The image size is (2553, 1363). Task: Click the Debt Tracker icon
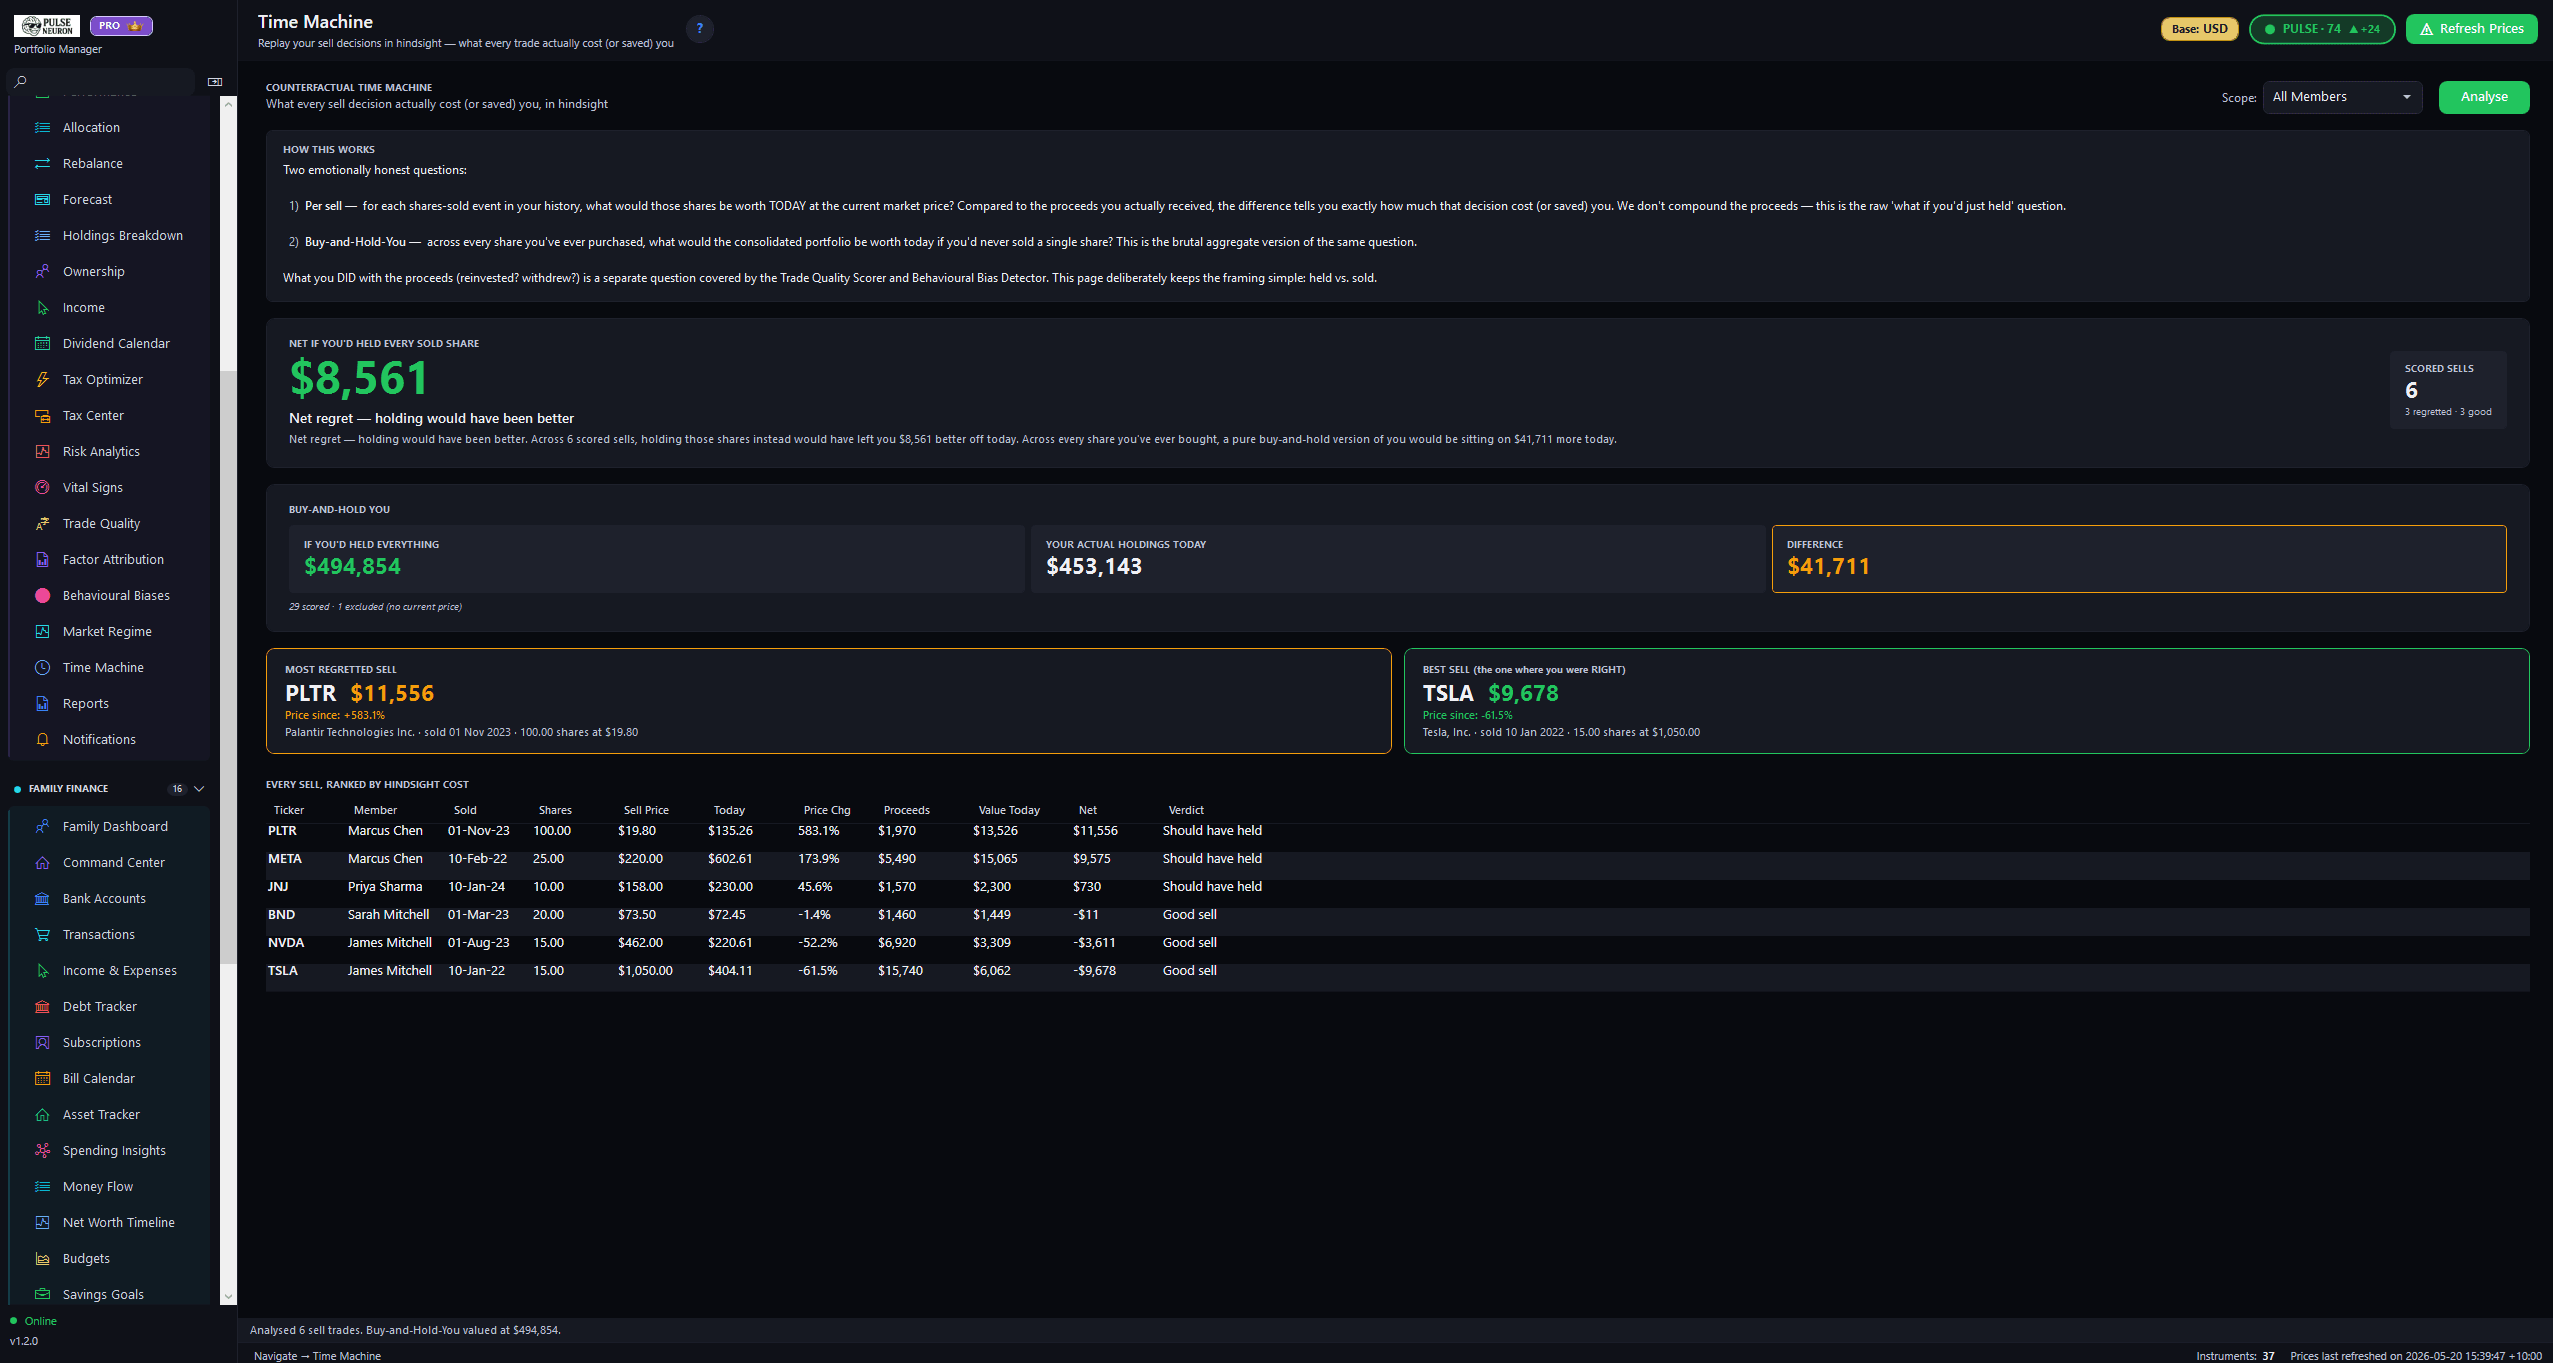pyautogui.click(x=42, y=1007)
